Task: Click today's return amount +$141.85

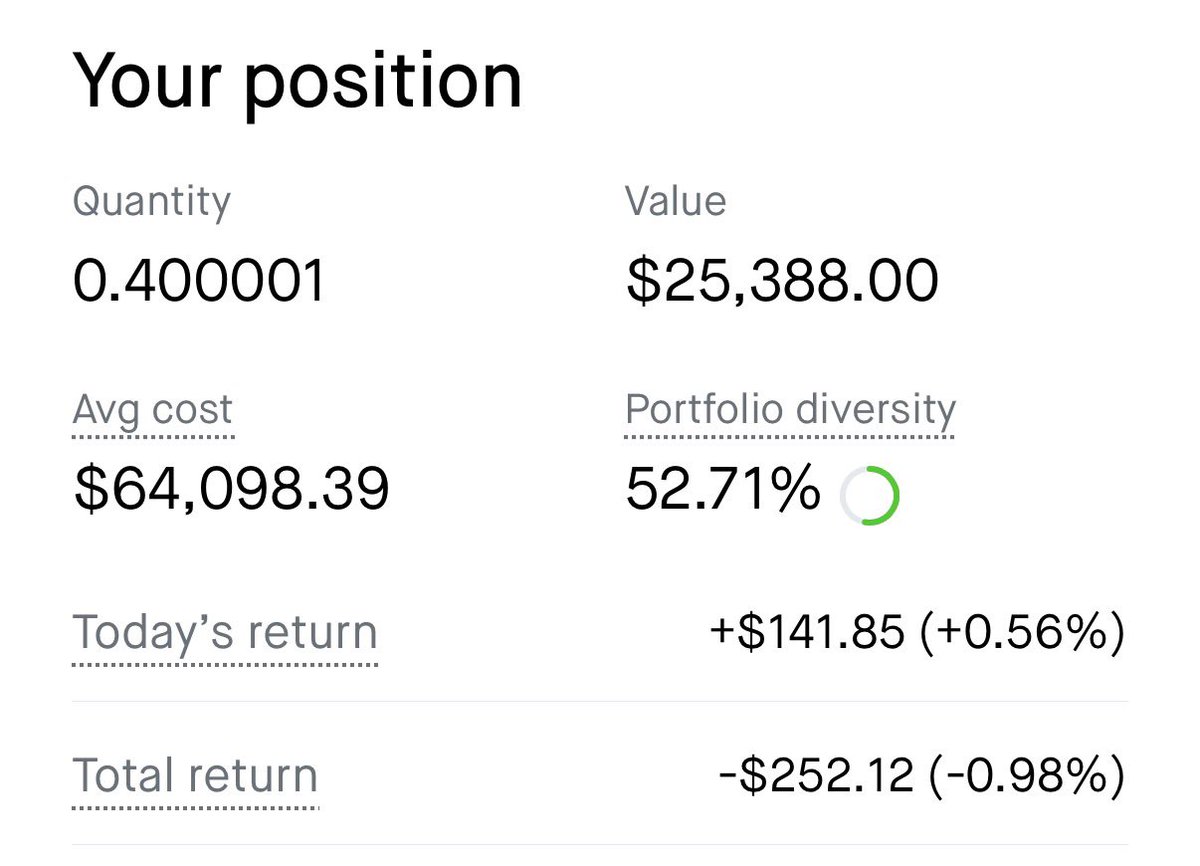Action: click(x=807, y=633)
